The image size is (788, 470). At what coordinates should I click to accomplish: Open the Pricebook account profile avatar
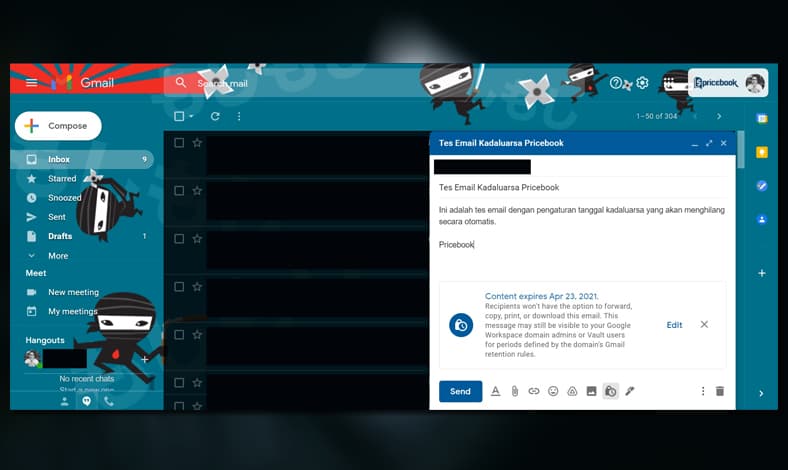pyautogui.click(x=755, y=83)
